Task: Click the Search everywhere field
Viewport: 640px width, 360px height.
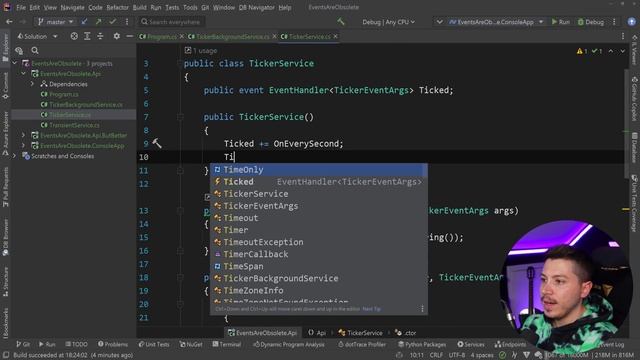Action: [x=171, y=22]
